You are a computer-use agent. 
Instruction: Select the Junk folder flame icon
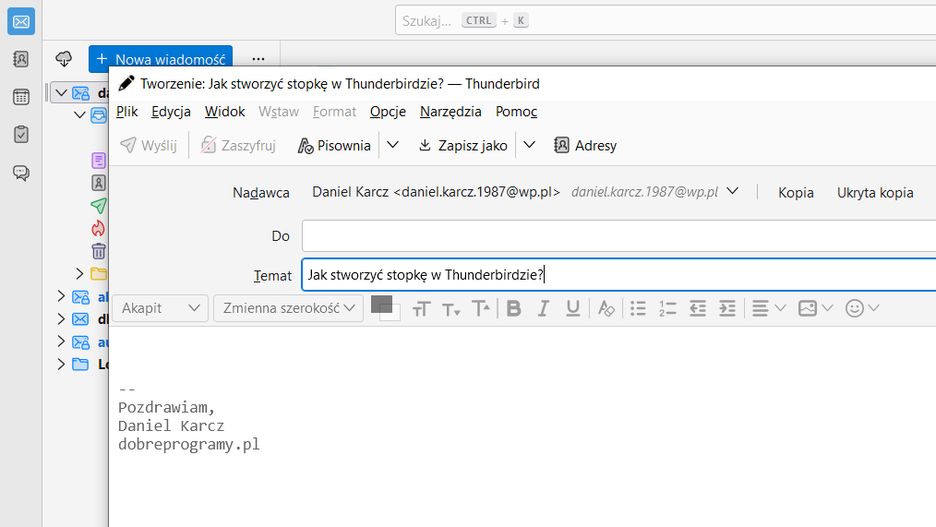click(x=98, y=228)
